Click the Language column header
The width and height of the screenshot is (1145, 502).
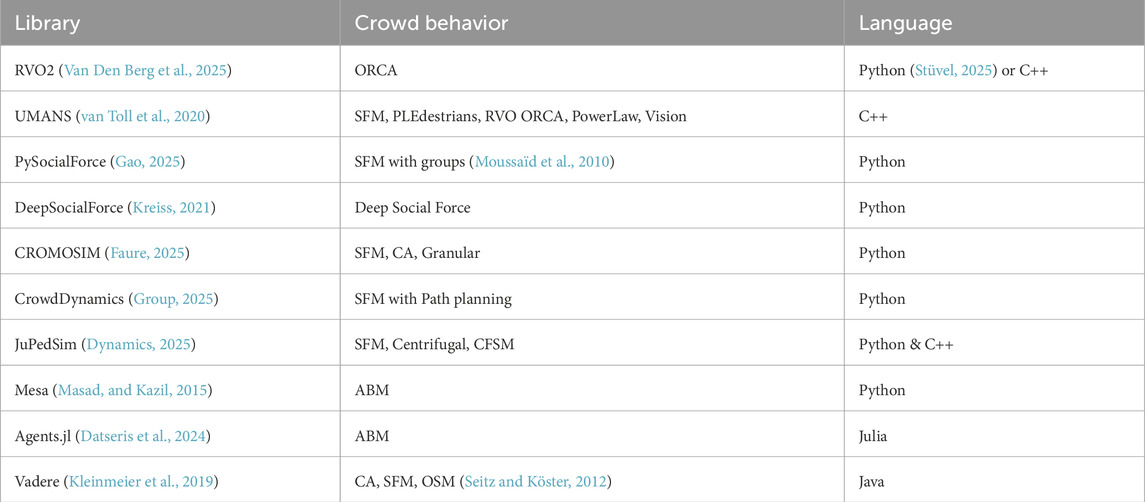tap(905, 22)
